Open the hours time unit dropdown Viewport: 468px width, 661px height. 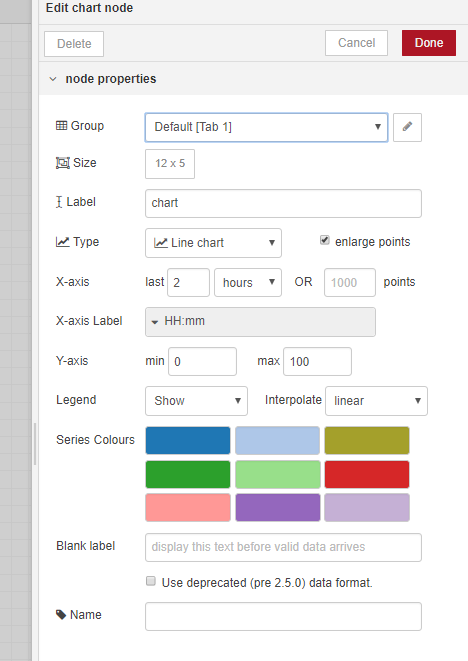click(248, 282)
